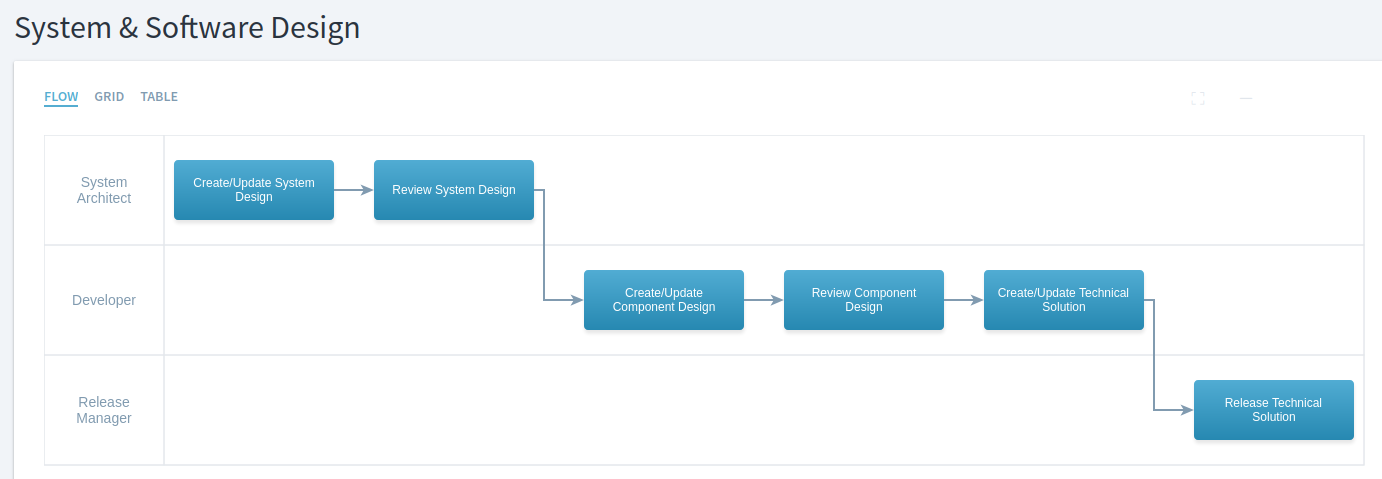Screen dimensions: 1382x479
Task: Open the Review System Design step
Action: pyautogui.click(x=454, y=190)
